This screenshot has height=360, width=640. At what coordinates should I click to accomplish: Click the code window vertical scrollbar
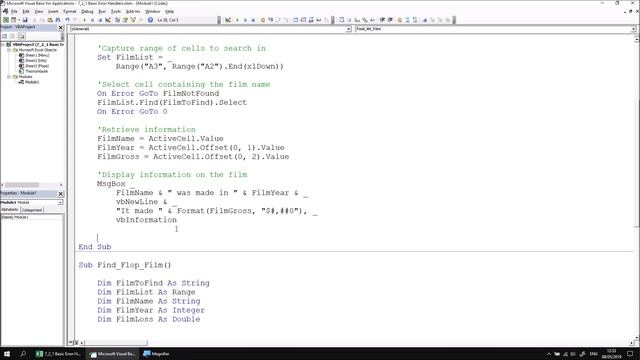point(636,189)
